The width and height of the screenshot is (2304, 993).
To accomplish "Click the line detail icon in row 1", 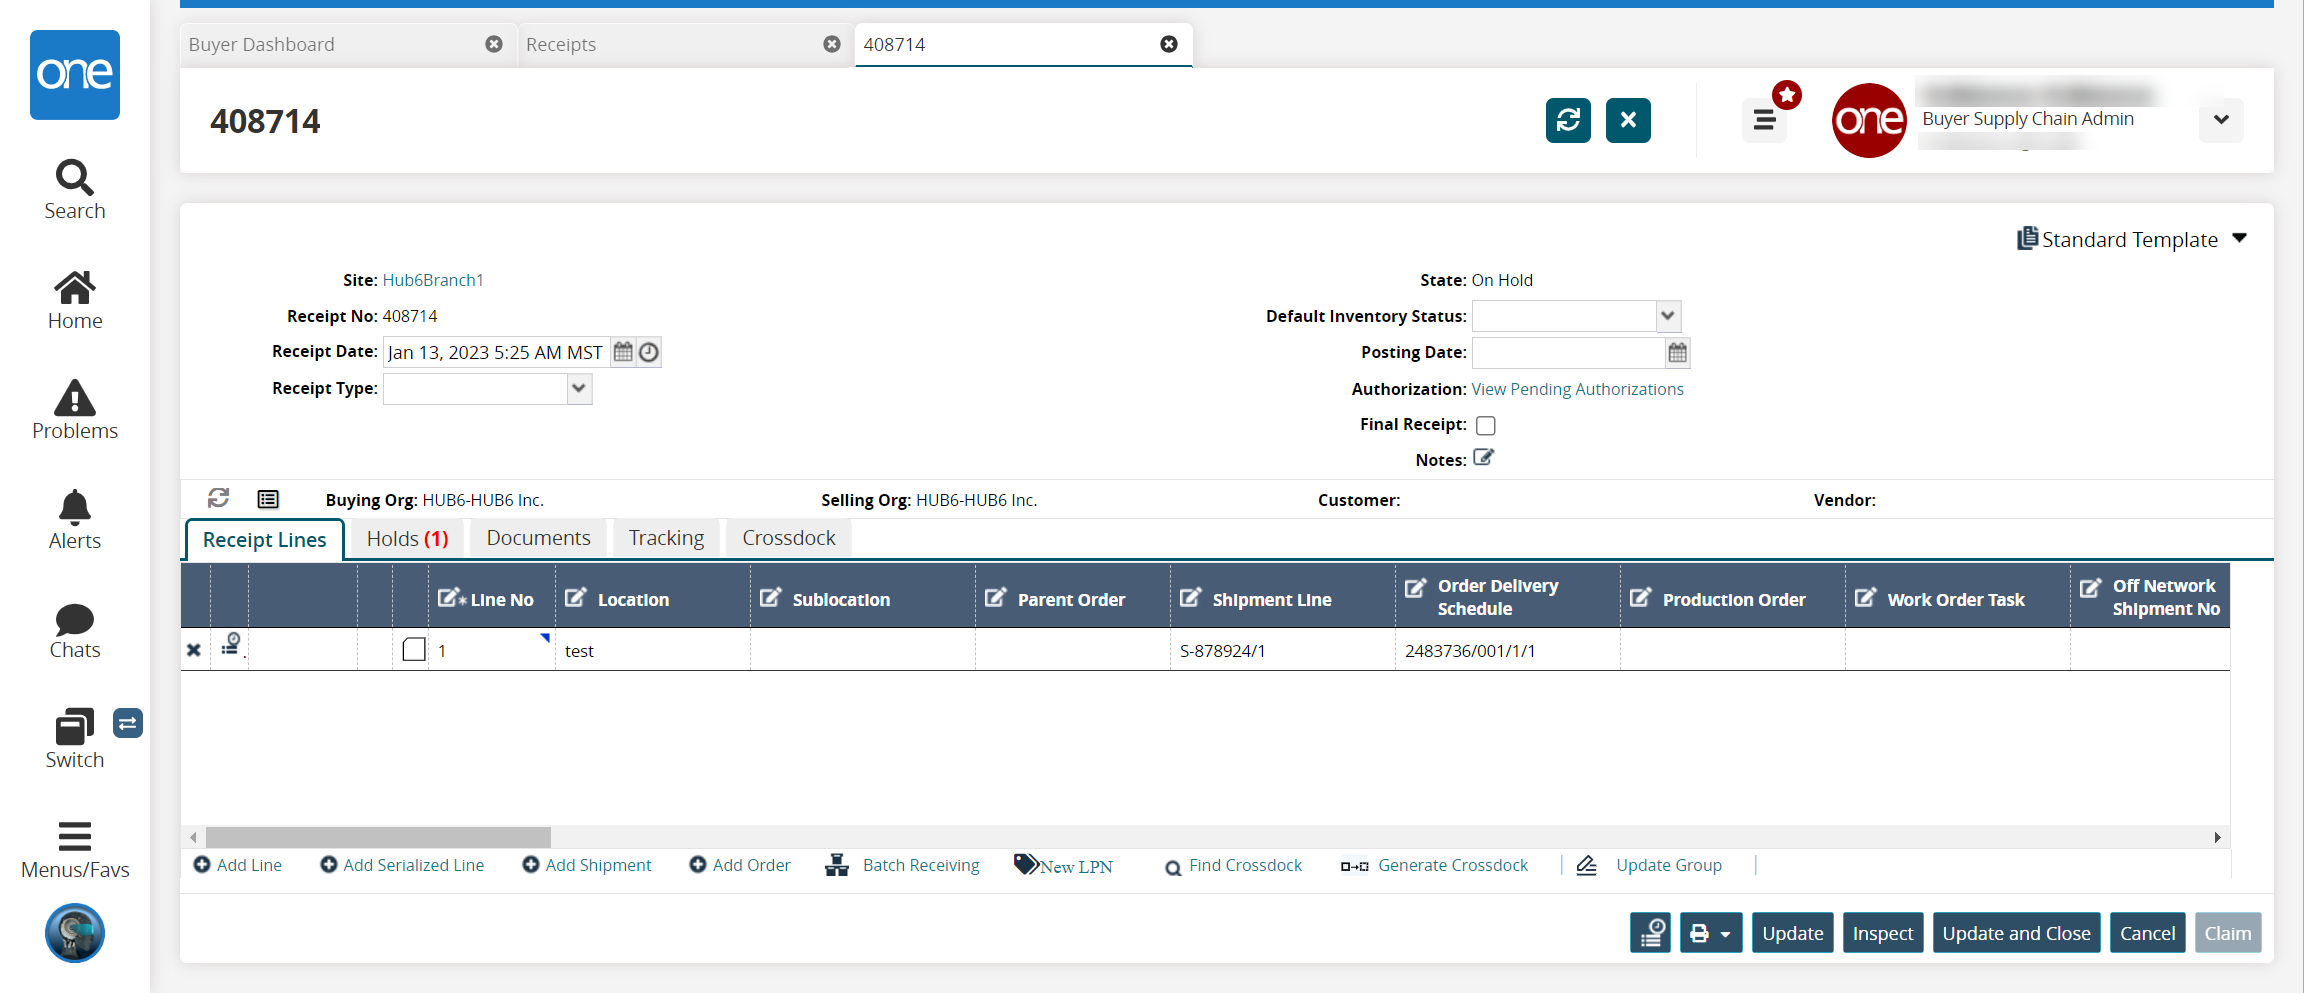I will pos(231,645).
